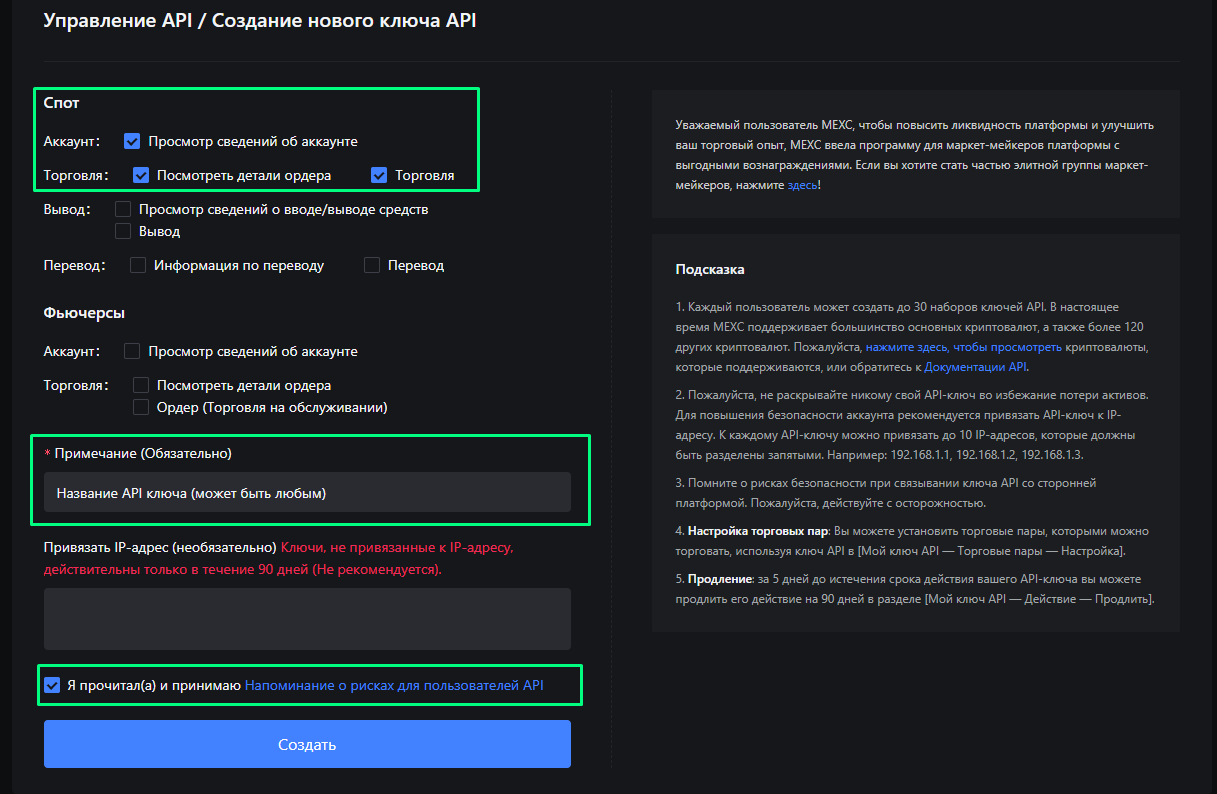Screen dimensions: 1217x794
Task: Check Futures 'Просмотр сведений об аккаунте' checkbox
Action: pyautogui.click(x=132, y=351)
